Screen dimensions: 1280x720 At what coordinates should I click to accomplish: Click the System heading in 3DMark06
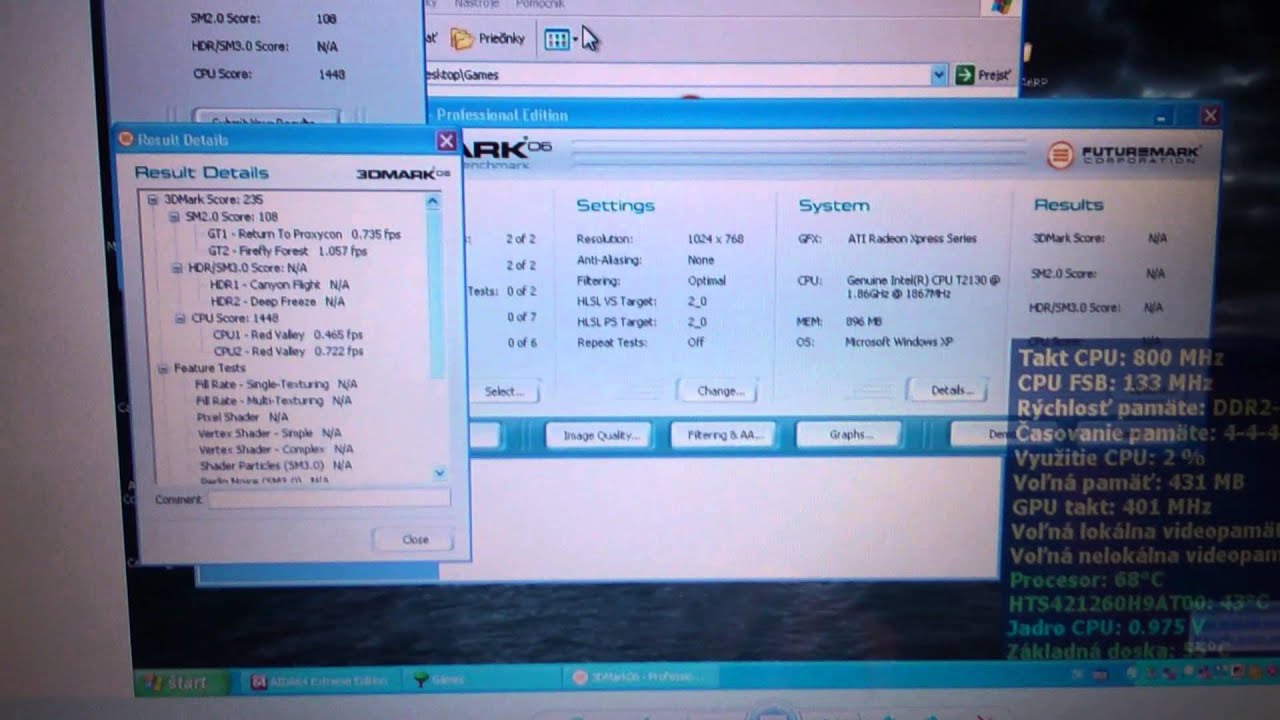pyautogui.click(x=833, y=205)
